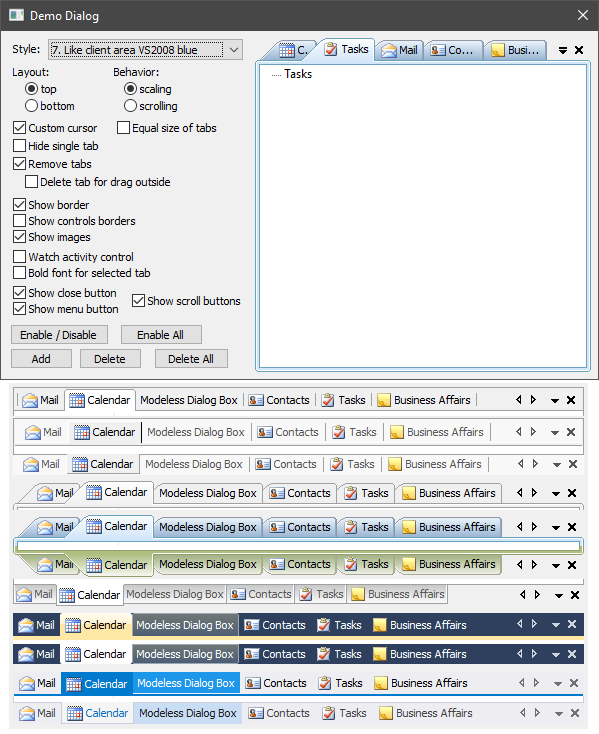The image size is (599, 734).
Task: Click the Contacts card icon in the green tab strip
Action: click(x=277, y=565)
